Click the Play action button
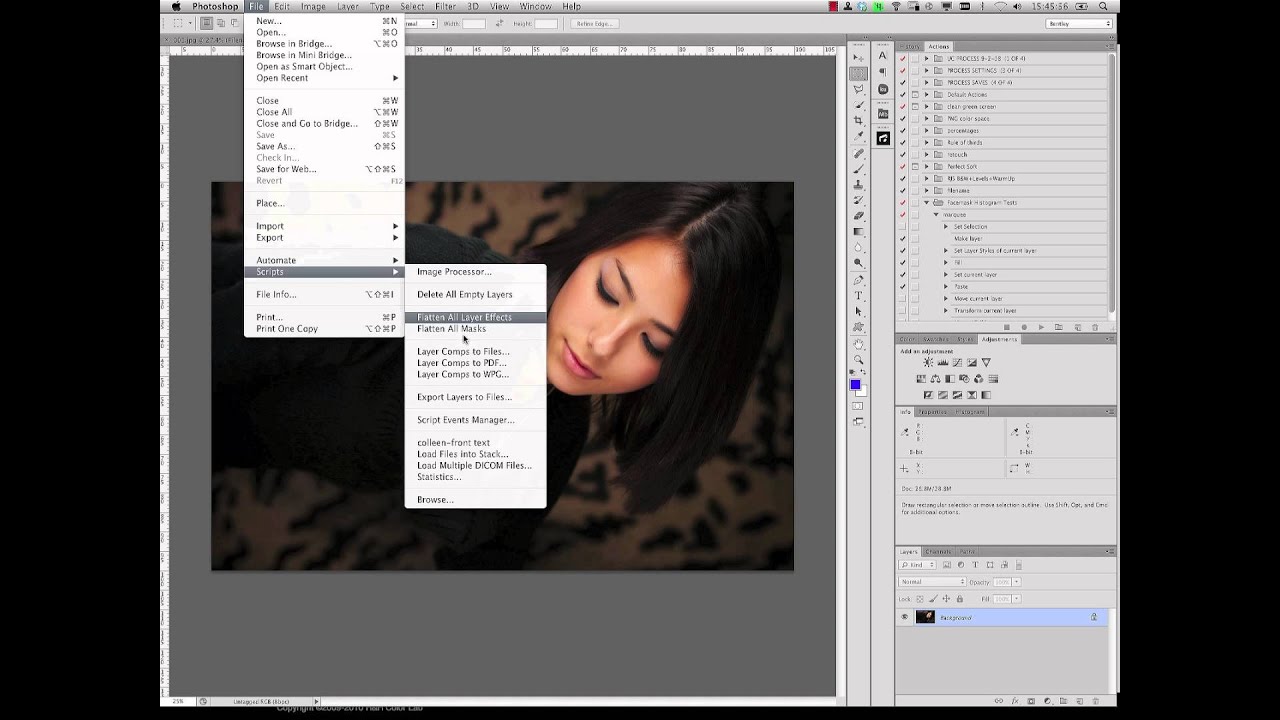This screenshot has height=720, width=1280. 1041,327
